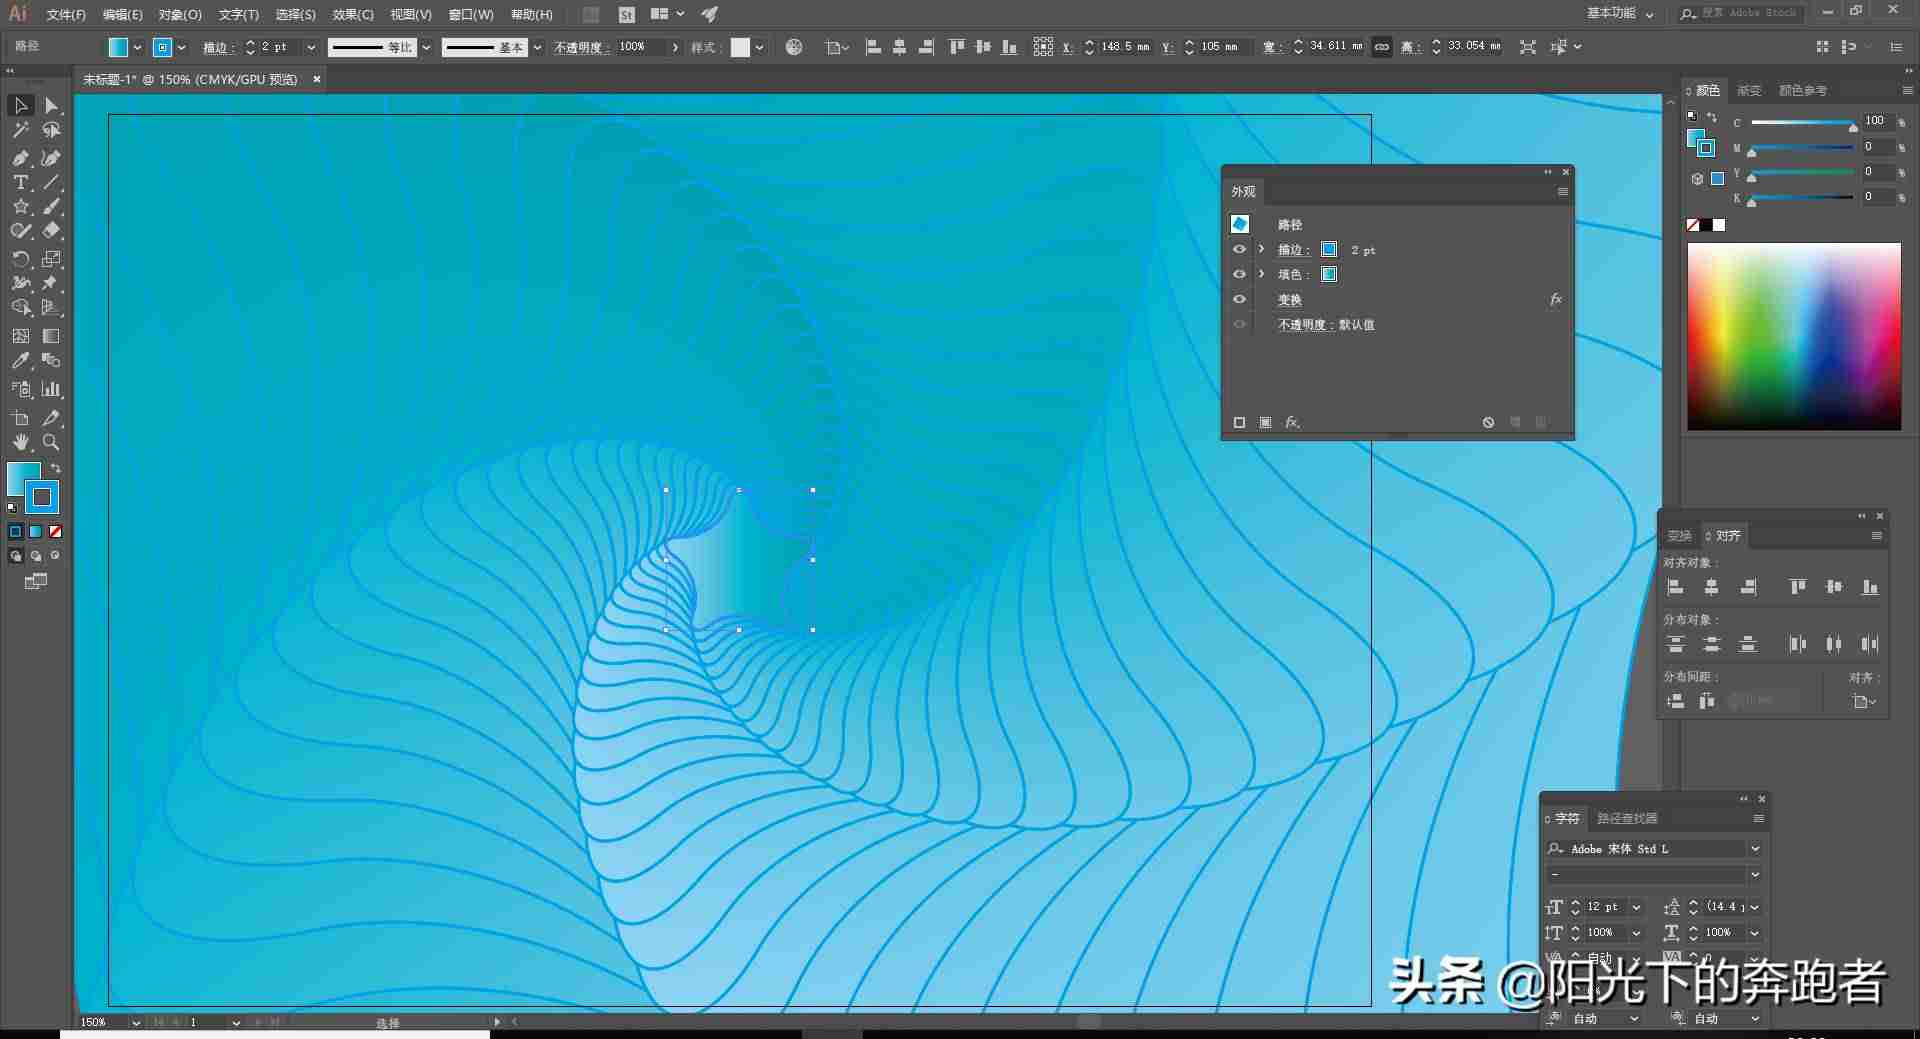Screen dimensions: 1920x1039
Task: Pick a color from the CMYK spectrum
Action: click(1794, 336)
